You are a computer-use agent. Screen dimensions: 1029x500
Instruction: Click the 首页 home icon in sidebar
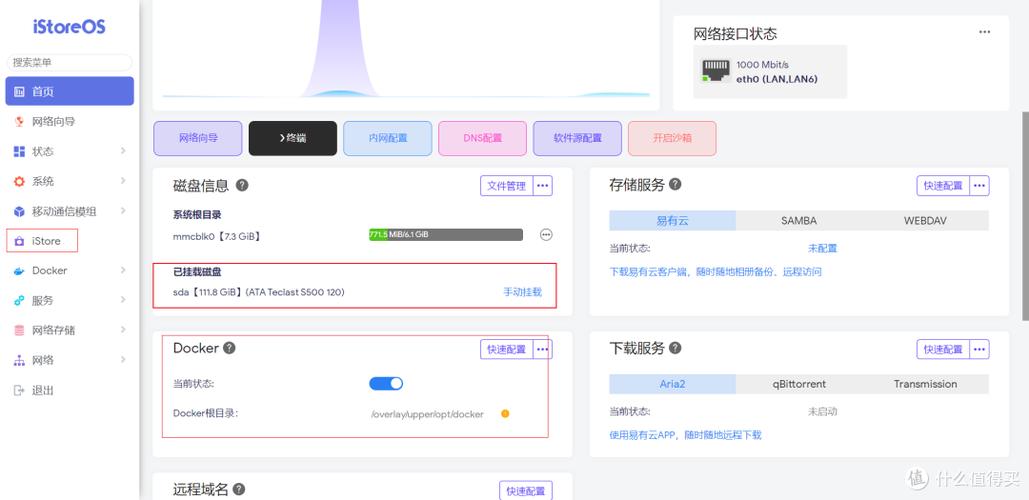tap(19, 91)
